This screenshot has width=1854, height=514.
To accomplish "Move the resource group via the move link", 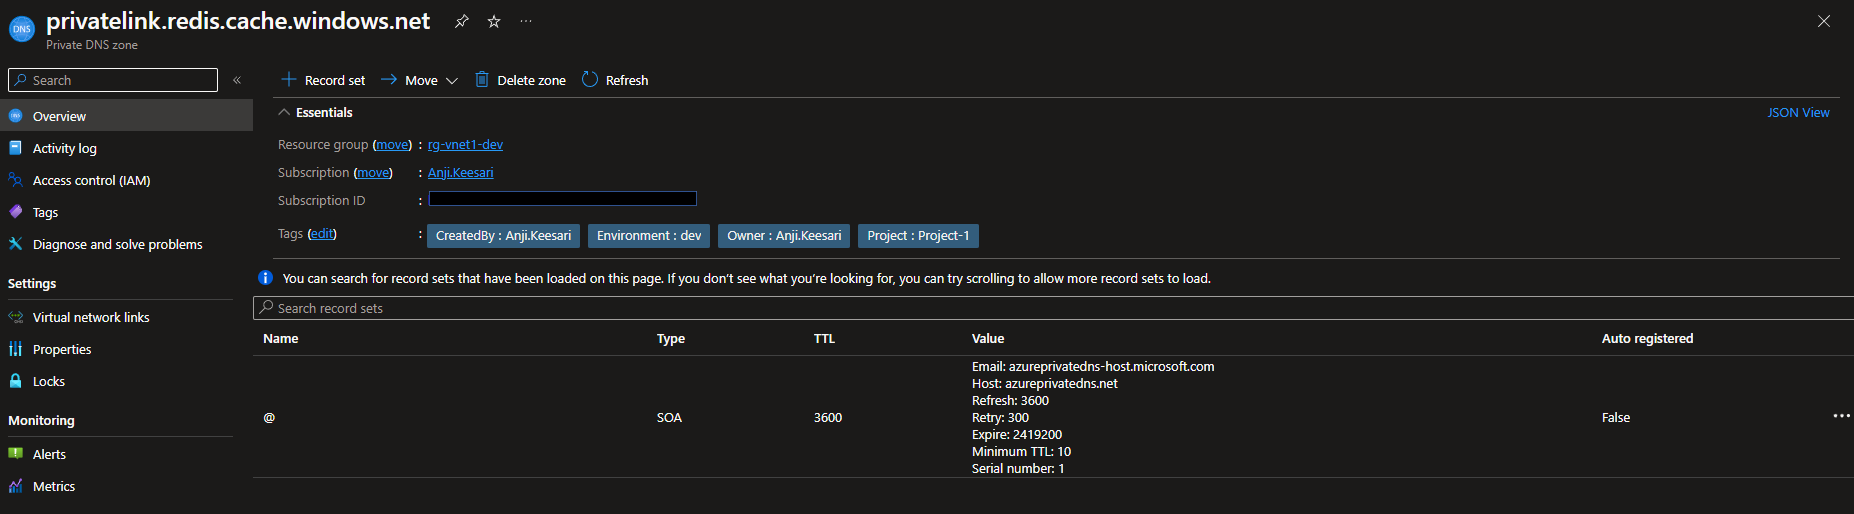I will (x=392, y=144).
